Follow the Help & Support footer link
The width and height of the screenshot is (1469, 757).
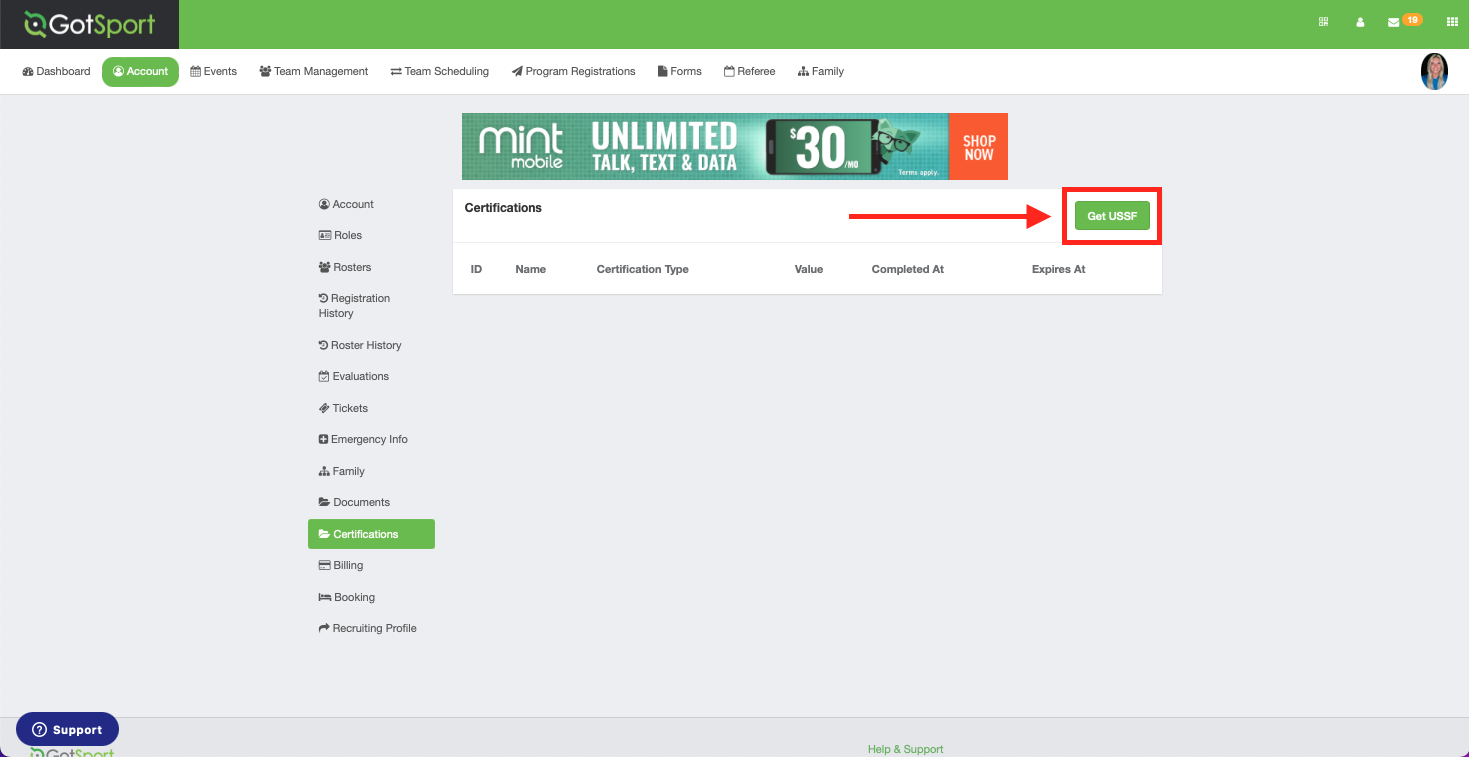905,749
